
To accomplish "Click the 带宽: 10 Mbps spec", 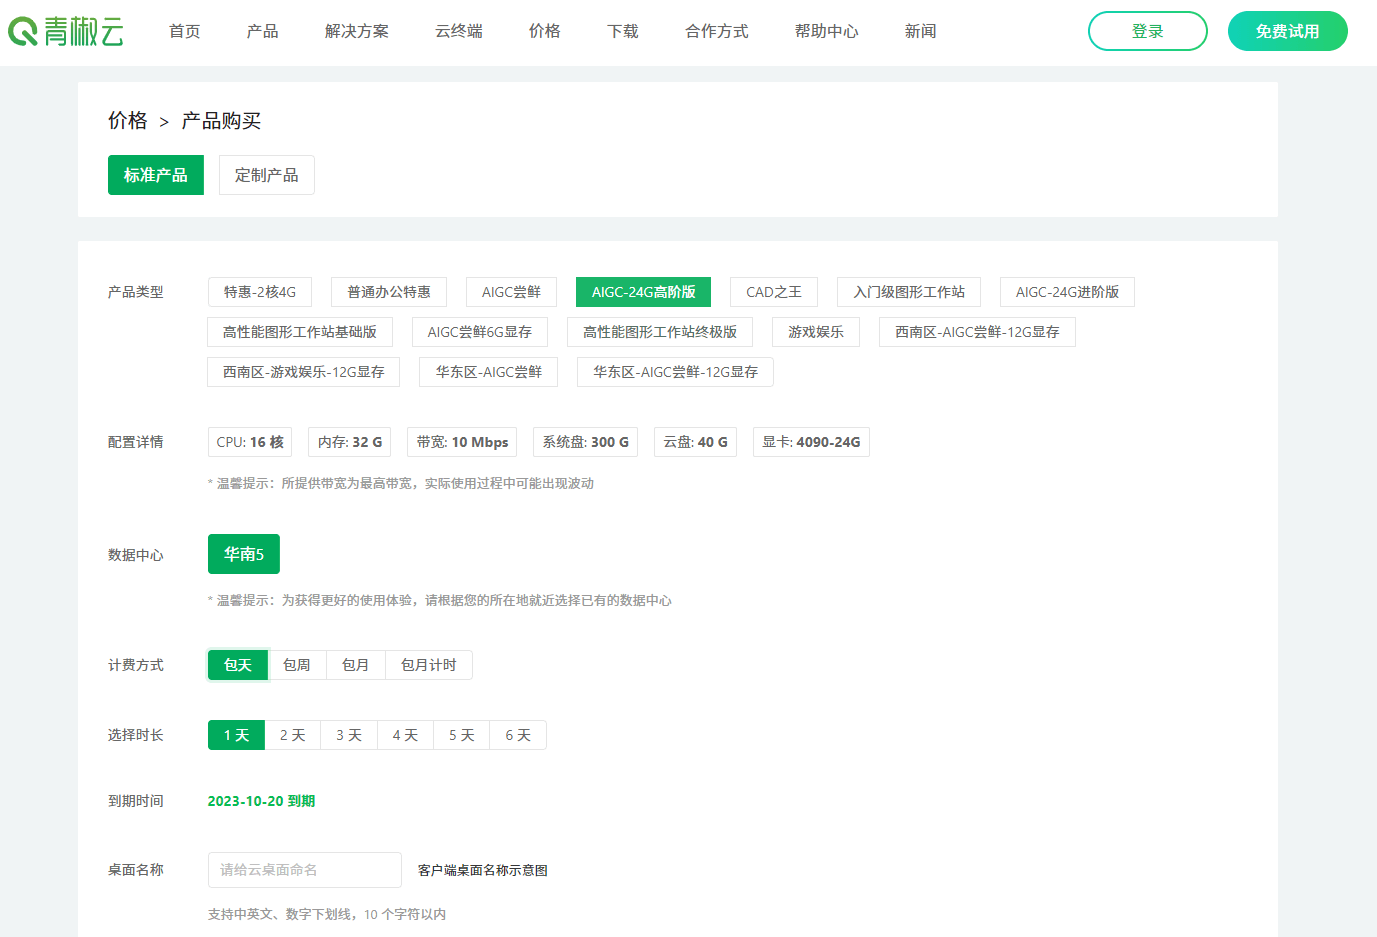I will point(462,442).
